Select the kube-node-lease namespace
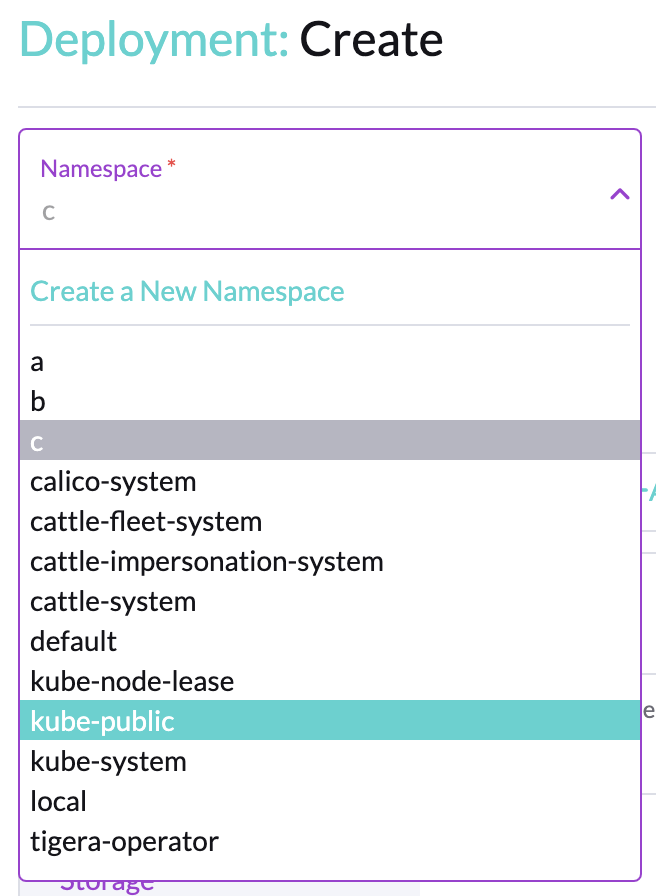Screen dimensions: 656x896 (x=132, y=681)
